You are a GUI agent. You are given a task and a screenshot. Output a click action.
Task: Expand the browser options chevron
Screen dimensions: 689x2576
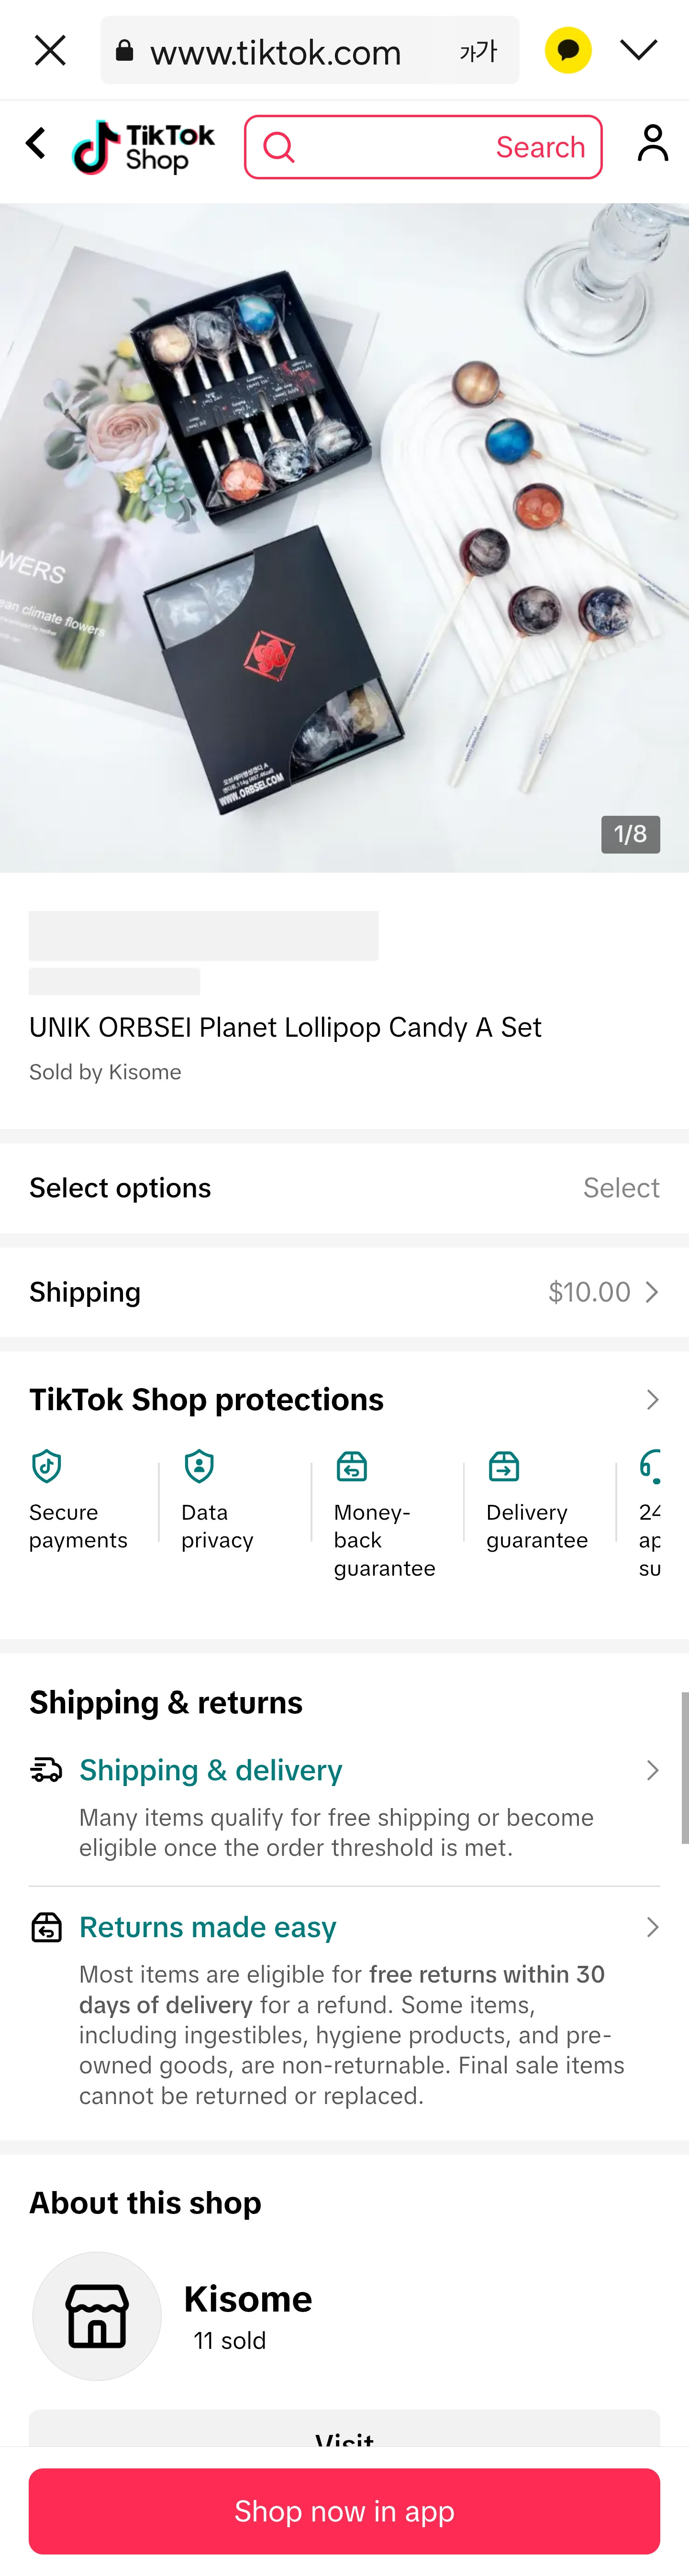tap(638, 50)
